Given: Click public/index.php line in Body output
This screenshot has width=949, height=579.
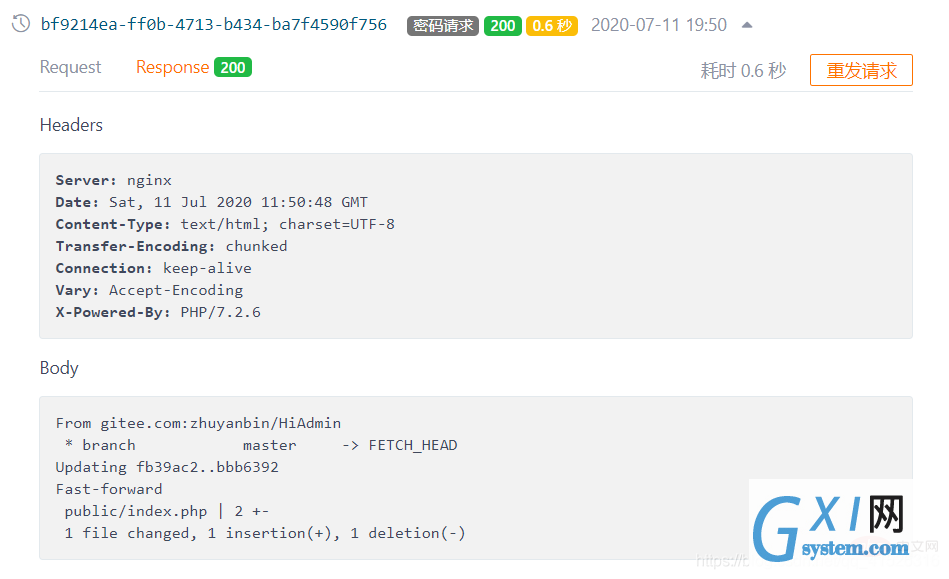Looking at the screenshot, I should [x=166, y=511].
